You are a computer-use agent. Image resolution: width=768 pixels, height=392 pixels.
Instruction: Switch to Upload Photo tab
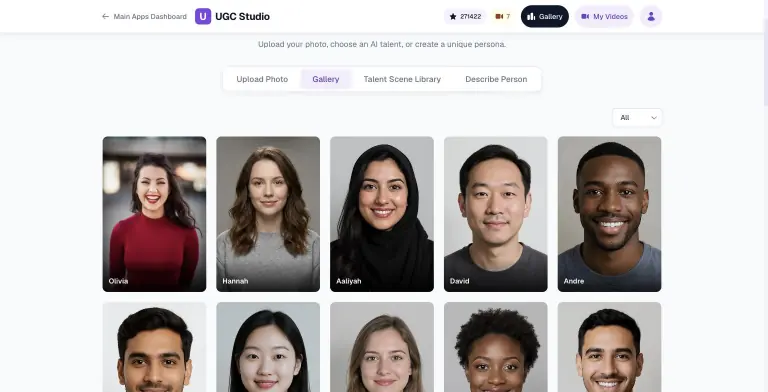(x=262, y=79)
